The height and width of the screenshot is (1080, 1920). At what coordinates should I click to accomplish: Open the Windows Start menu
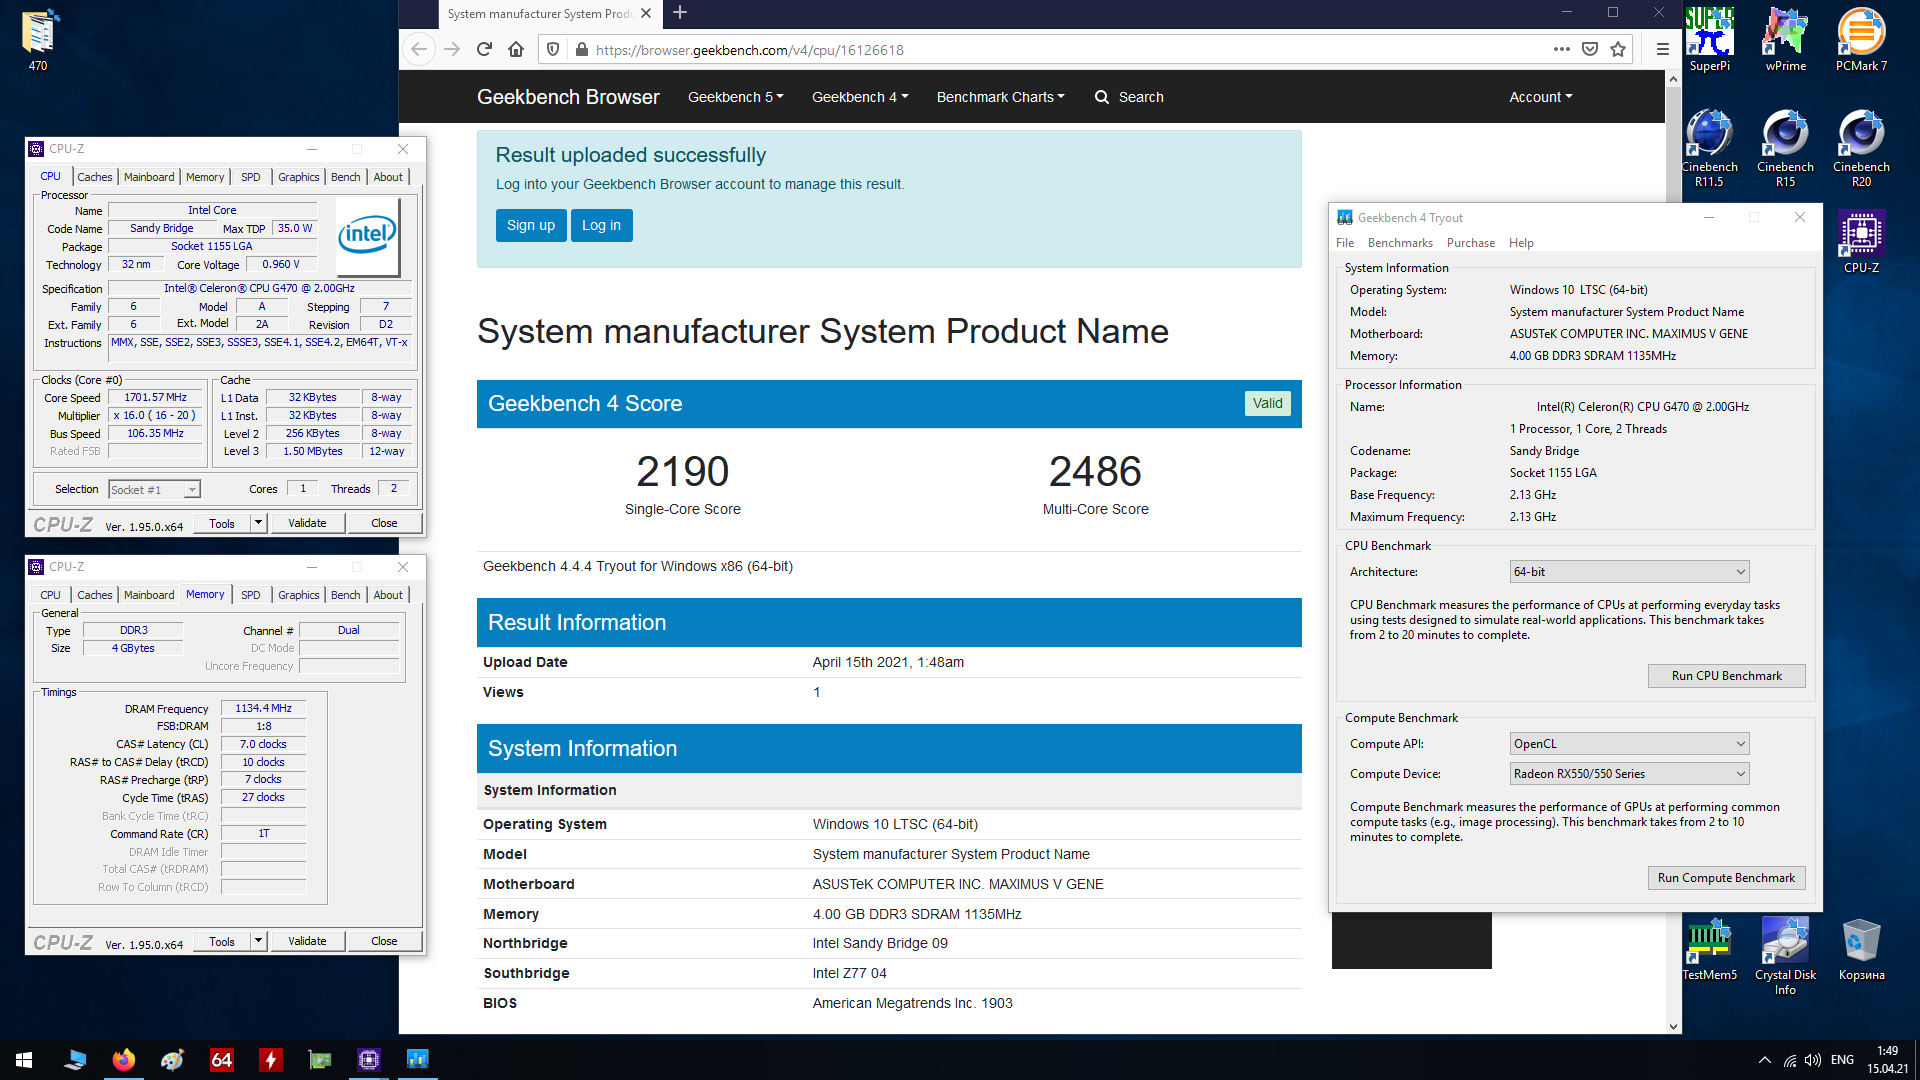[24, 1059]
